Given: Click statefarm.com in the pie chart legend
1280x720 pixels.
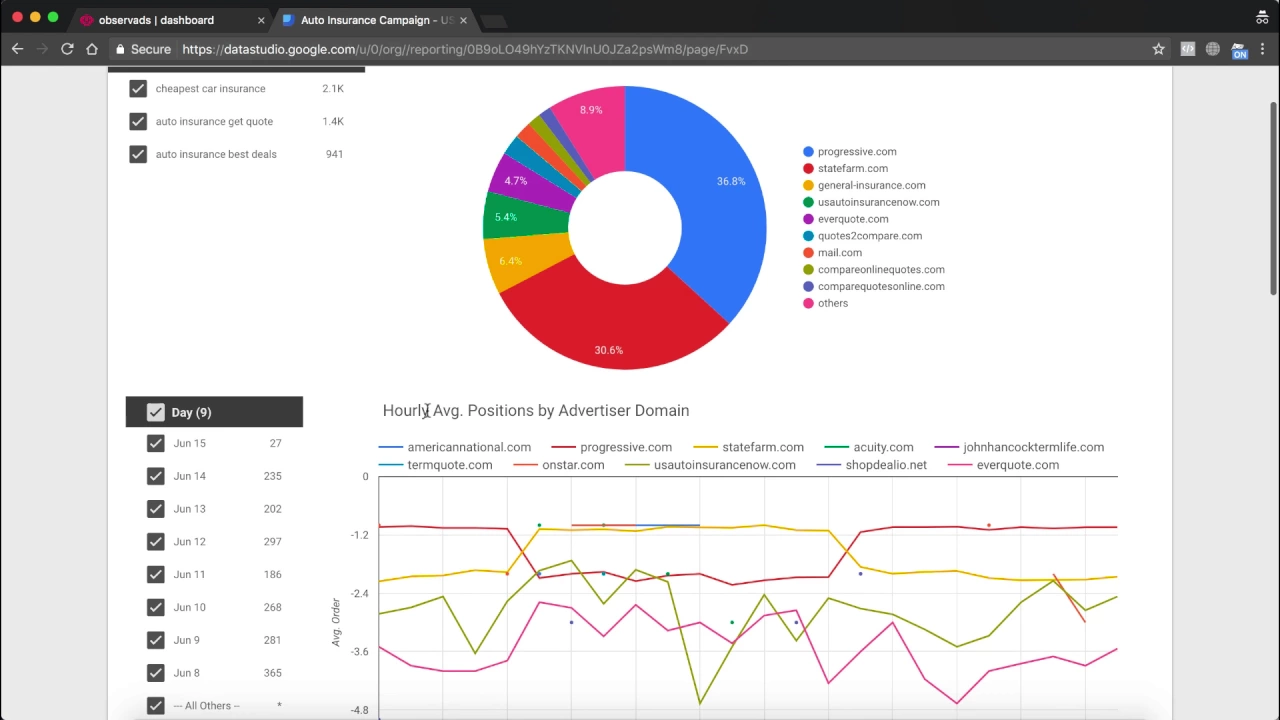Looking at the screenshot, I should click(x=853, y=169).
